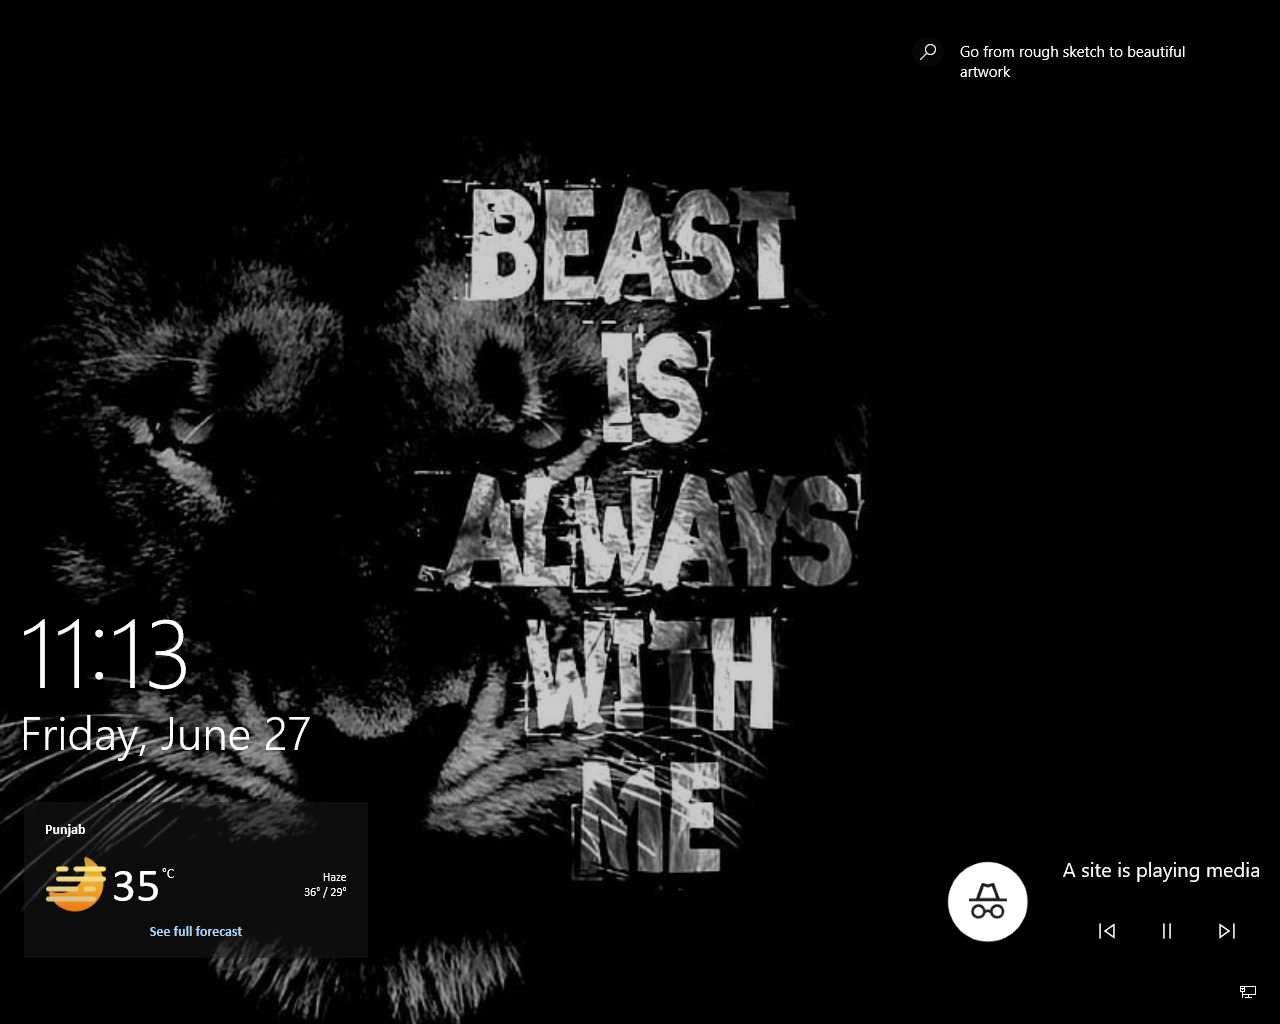Click the Friday, June 27 date
This screenshot has width=1280, height=1024.
point(165,735)
